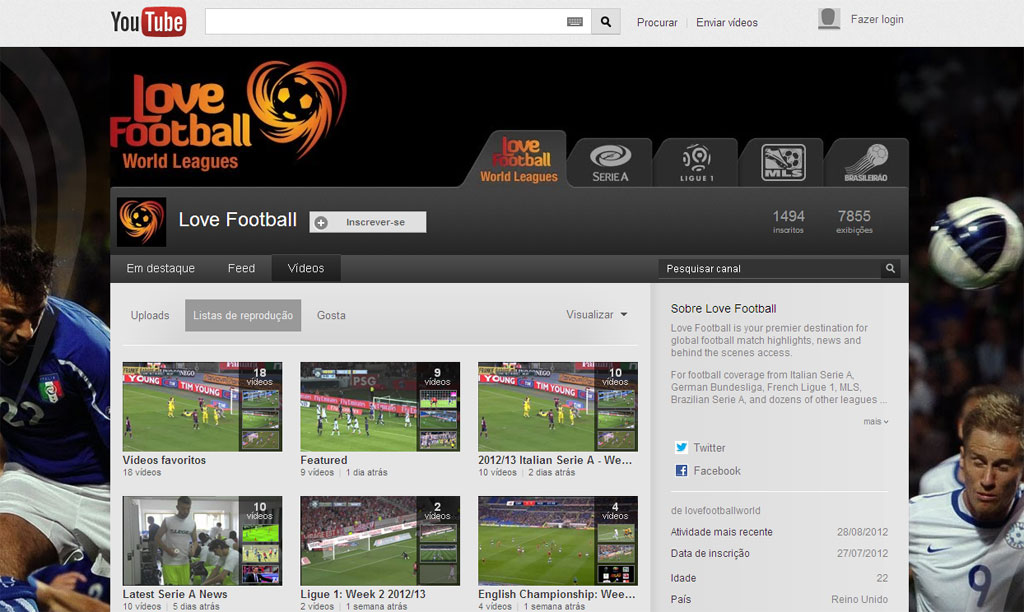The width and height of the screenshot is (1024, 612).
Task: Open the Featured playlist thumbnail
Action: coord(380,406)
